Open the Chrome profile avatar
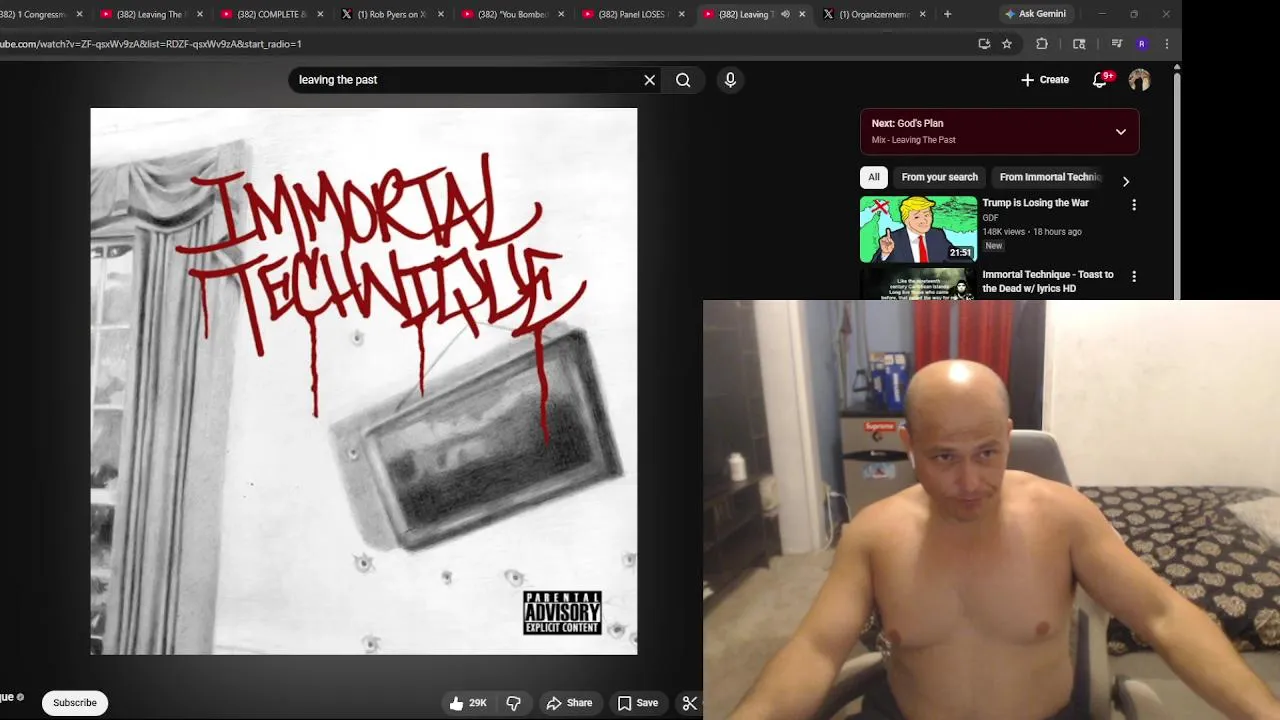Viewport: 1280px width, 720px height. [x=1142, y=44]
